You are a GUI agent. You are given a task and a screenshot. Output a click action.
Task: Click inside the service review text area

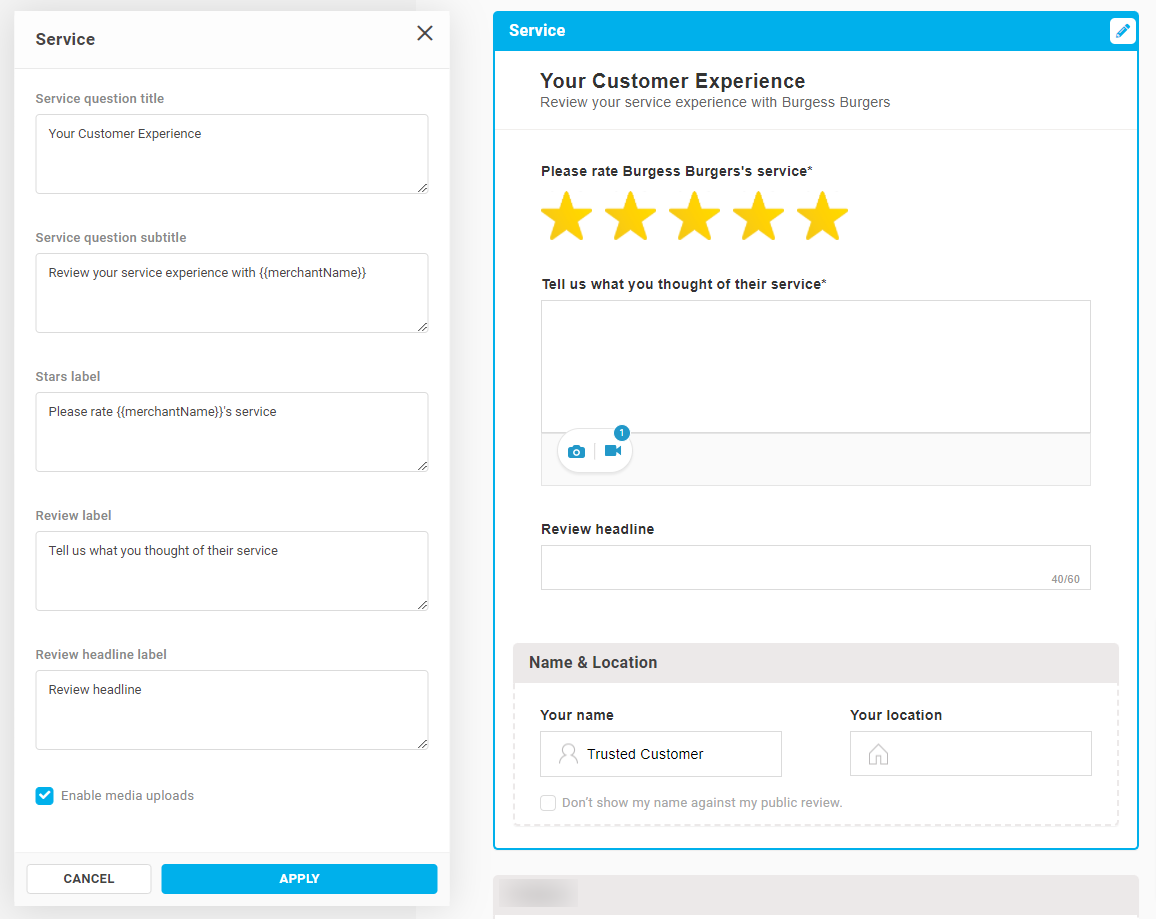[x=815, y=365]
